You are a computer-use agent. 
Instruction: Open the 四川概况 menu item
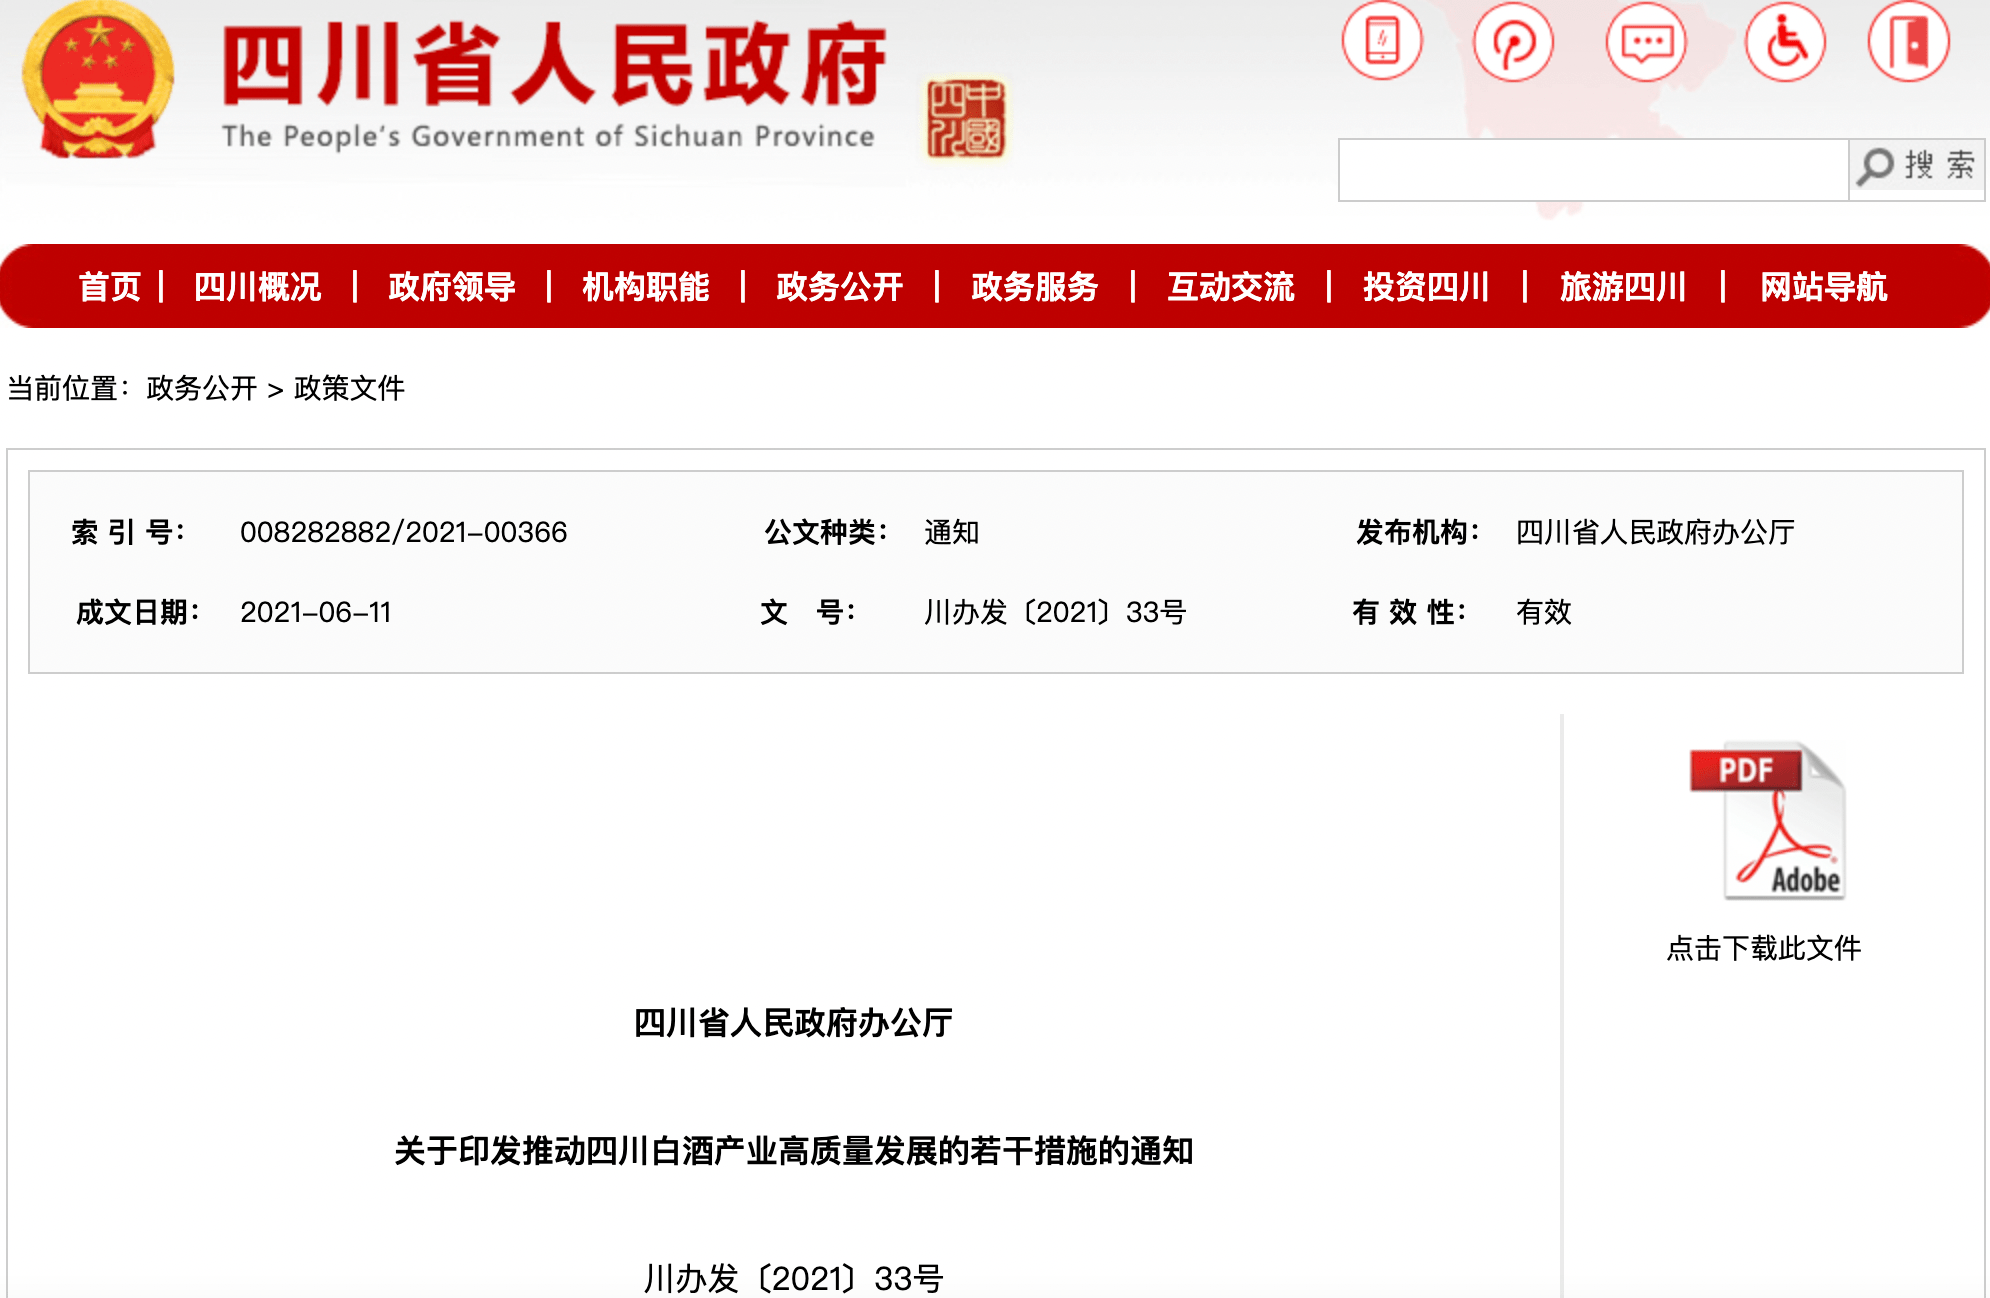(x=257, y=287)
